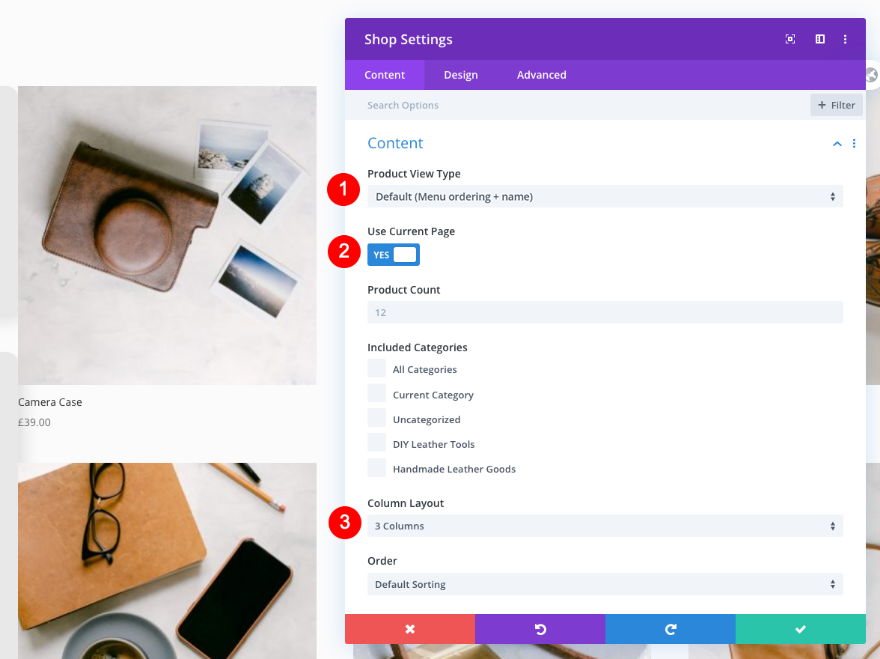Undo the last change

coord(540,629)
